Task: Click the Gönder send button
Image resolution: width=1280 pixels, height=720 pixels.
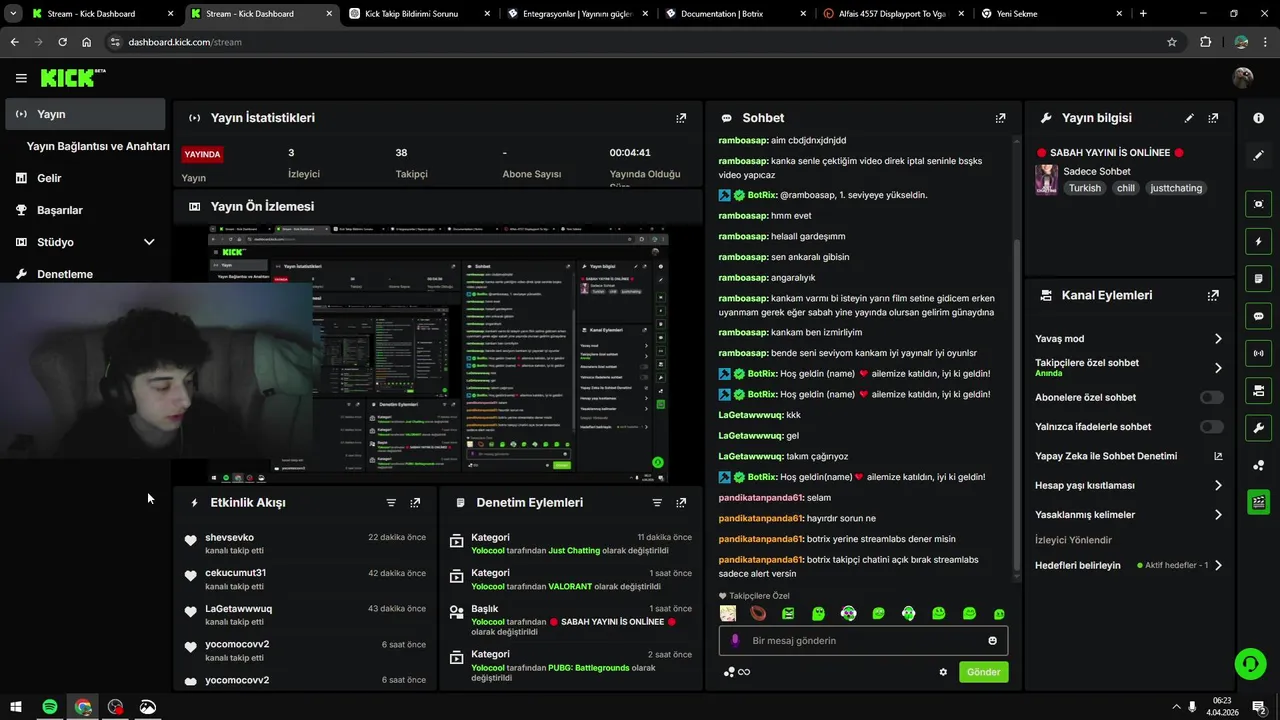Action: 983,672
